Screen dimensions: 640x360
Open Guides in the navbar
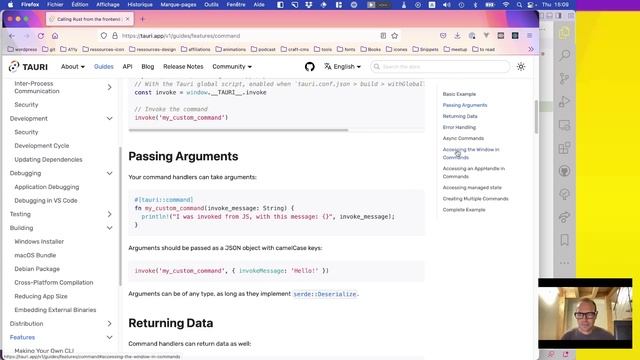click(104, 67)
